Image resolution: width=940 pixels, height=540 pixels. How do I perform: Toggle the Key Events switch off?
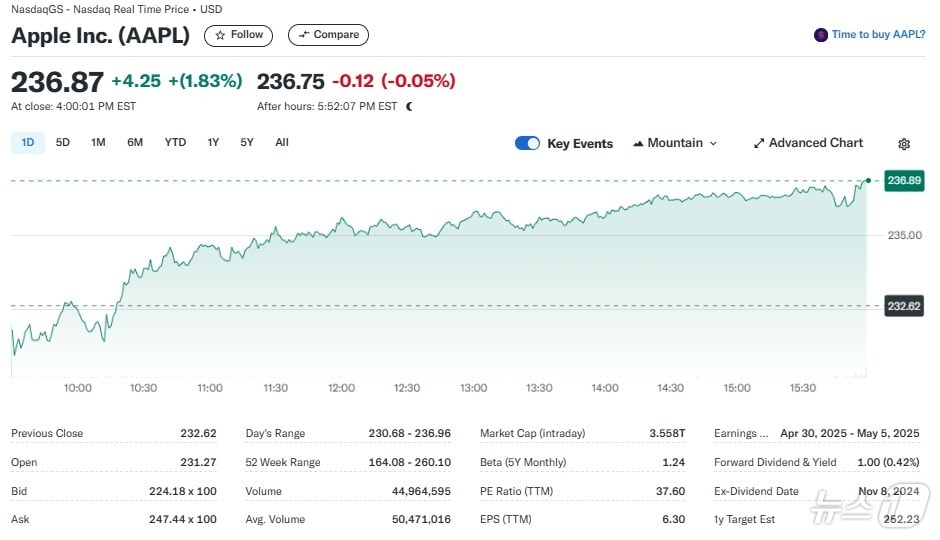(527, 143)
